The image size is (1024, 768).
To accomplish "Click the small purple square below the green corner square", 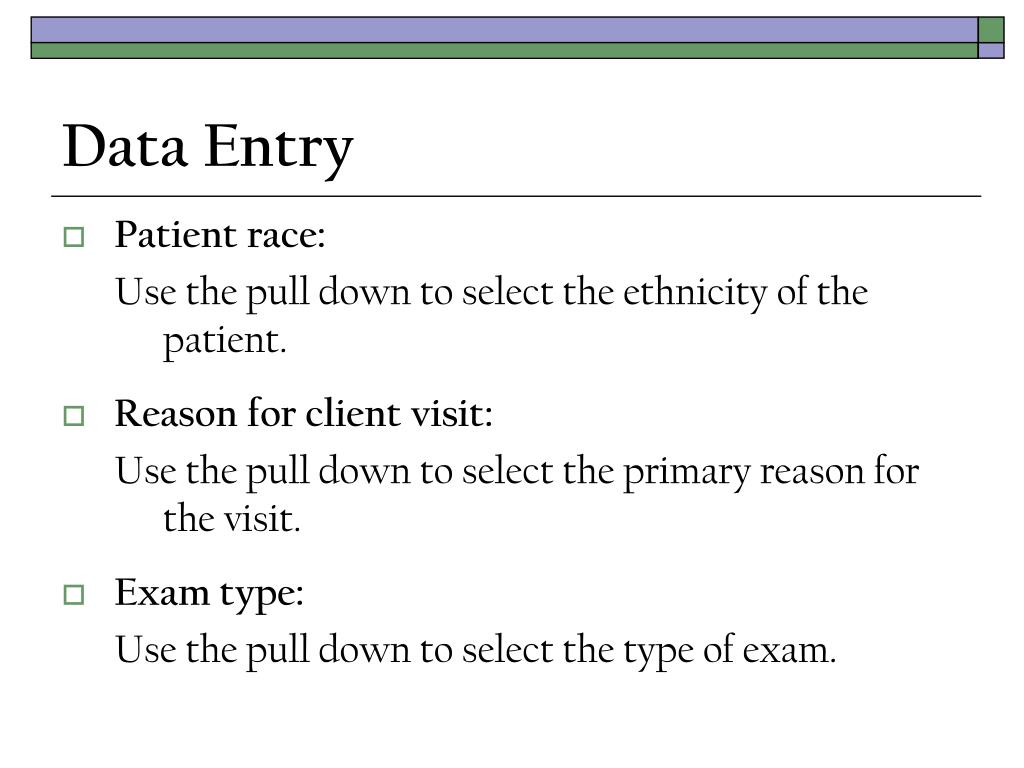I will pos(991,50).
